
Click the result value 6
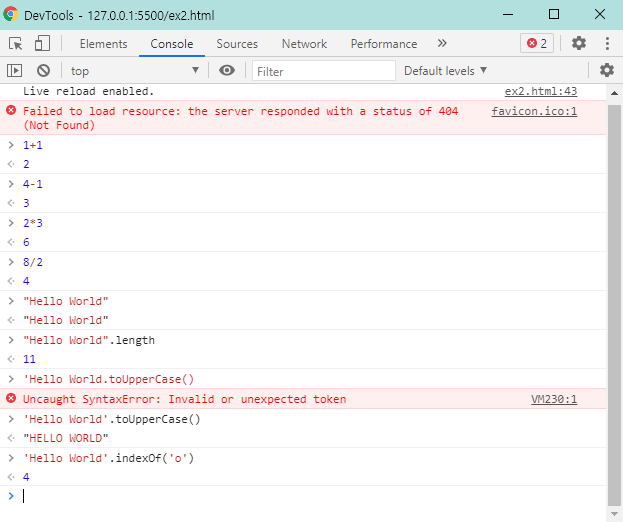pyautogui.click(x=26, y=242)
